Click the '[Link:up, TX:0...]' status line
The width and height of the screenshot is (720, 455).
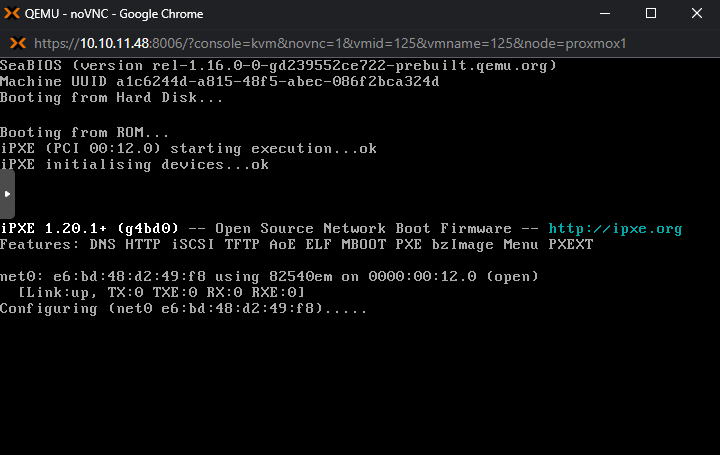coord(161,292)
